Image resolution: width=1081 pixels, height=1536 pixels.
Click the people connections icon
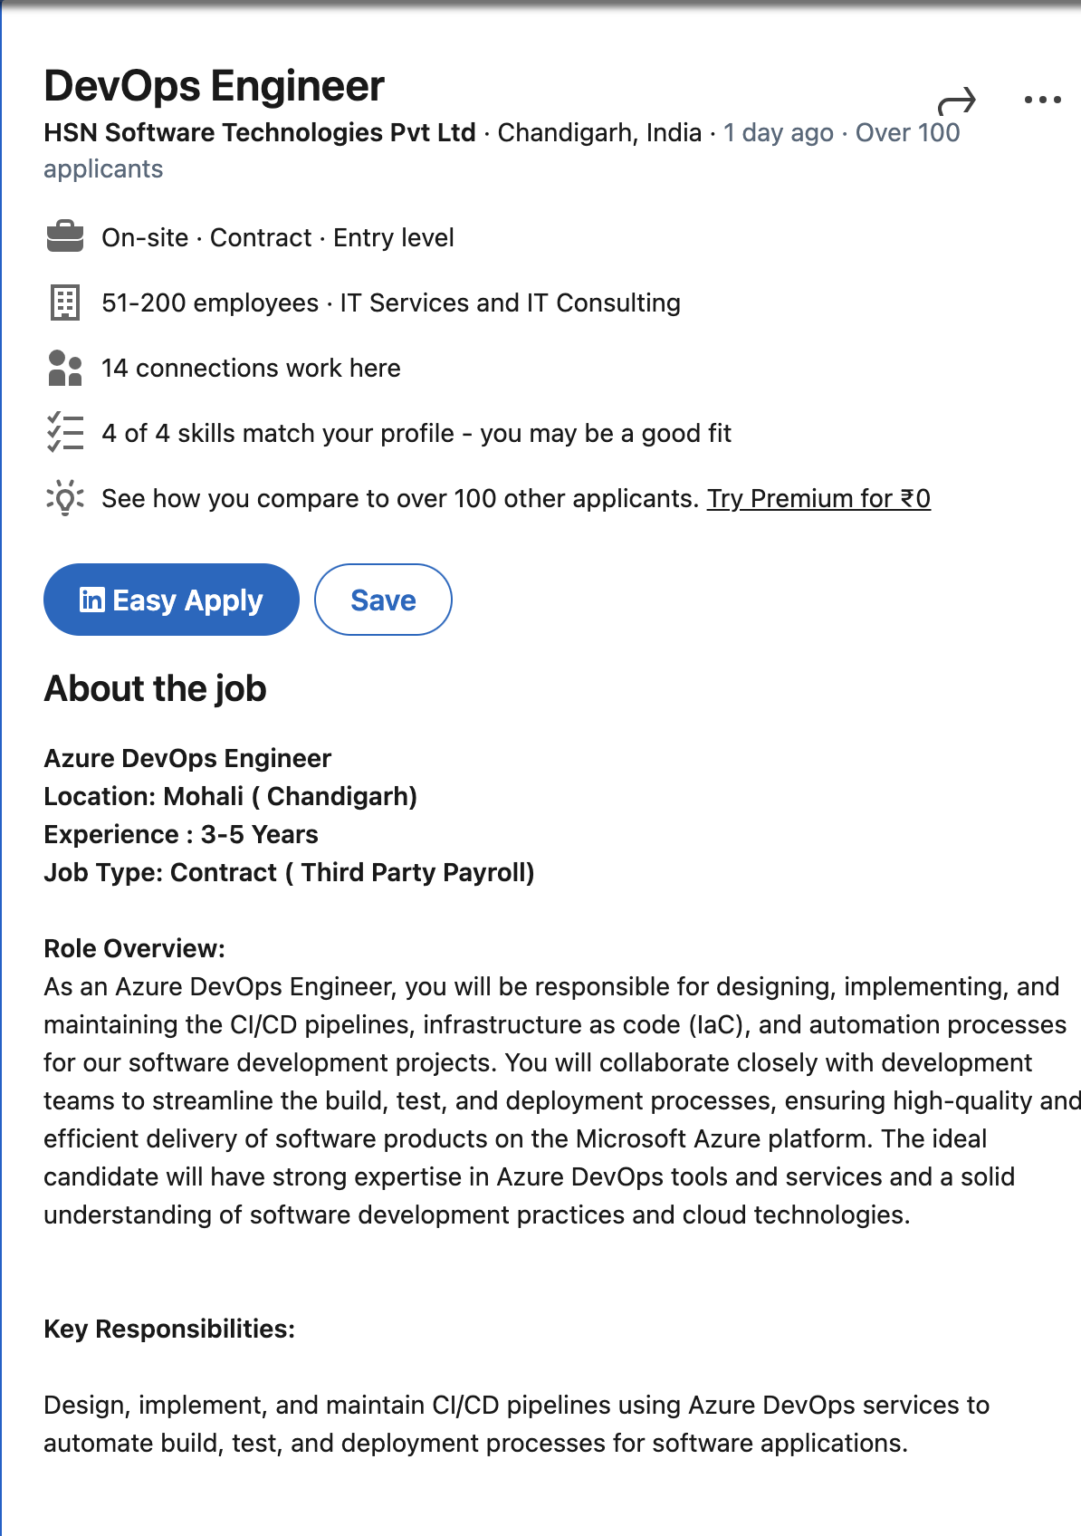point(65,368)
